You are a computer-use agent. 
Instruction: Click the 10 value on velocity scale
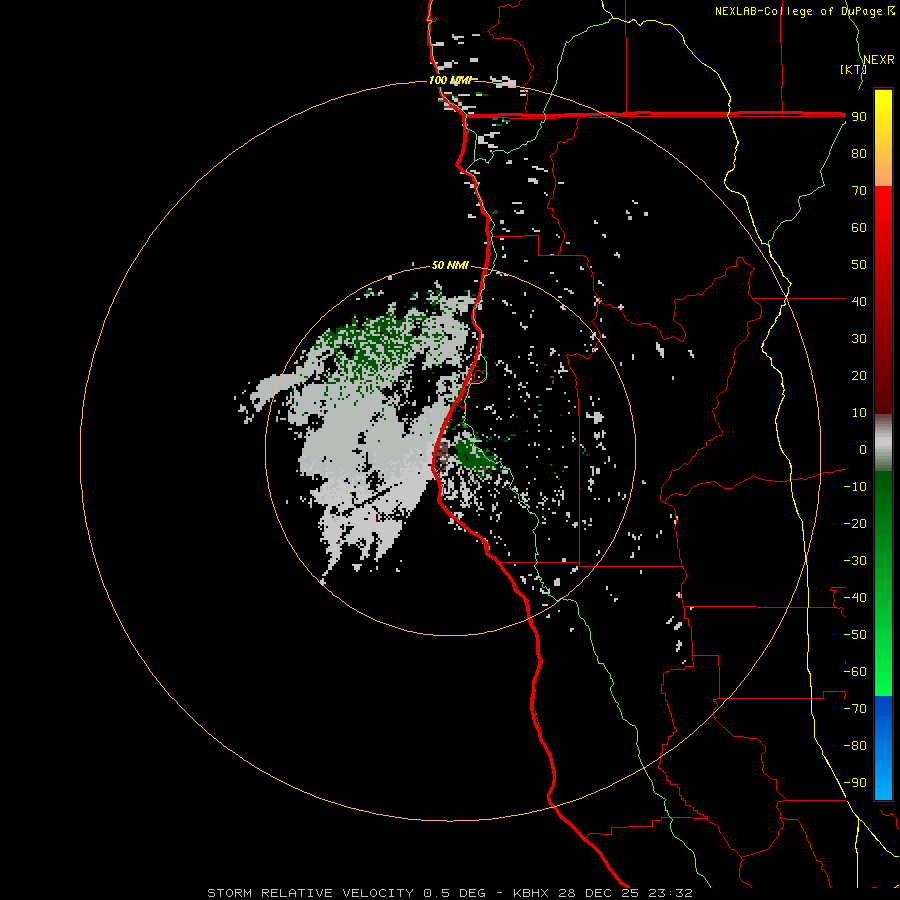(x=859, y=413)
